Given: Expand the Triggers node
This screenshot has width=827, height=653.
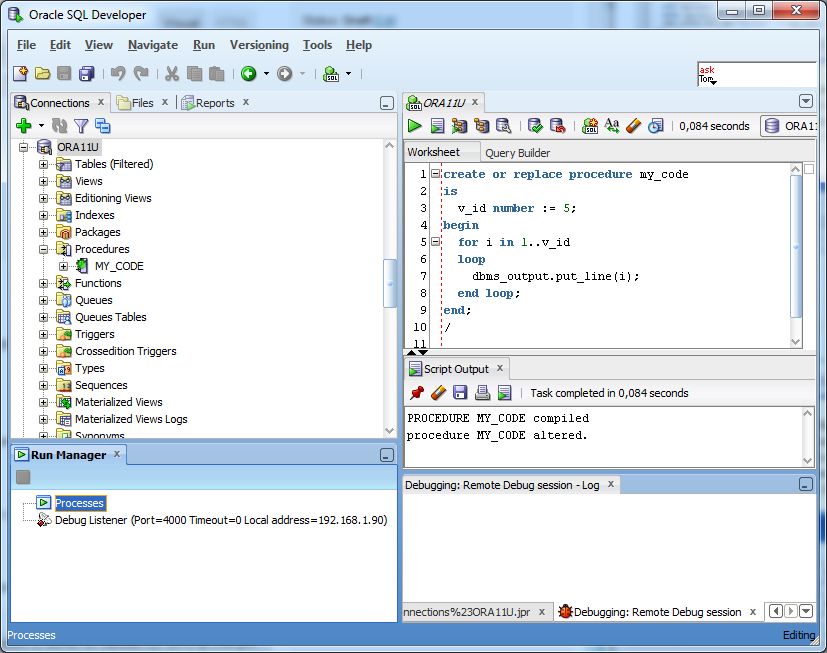Looking at the screenshot, I should 43,334.
